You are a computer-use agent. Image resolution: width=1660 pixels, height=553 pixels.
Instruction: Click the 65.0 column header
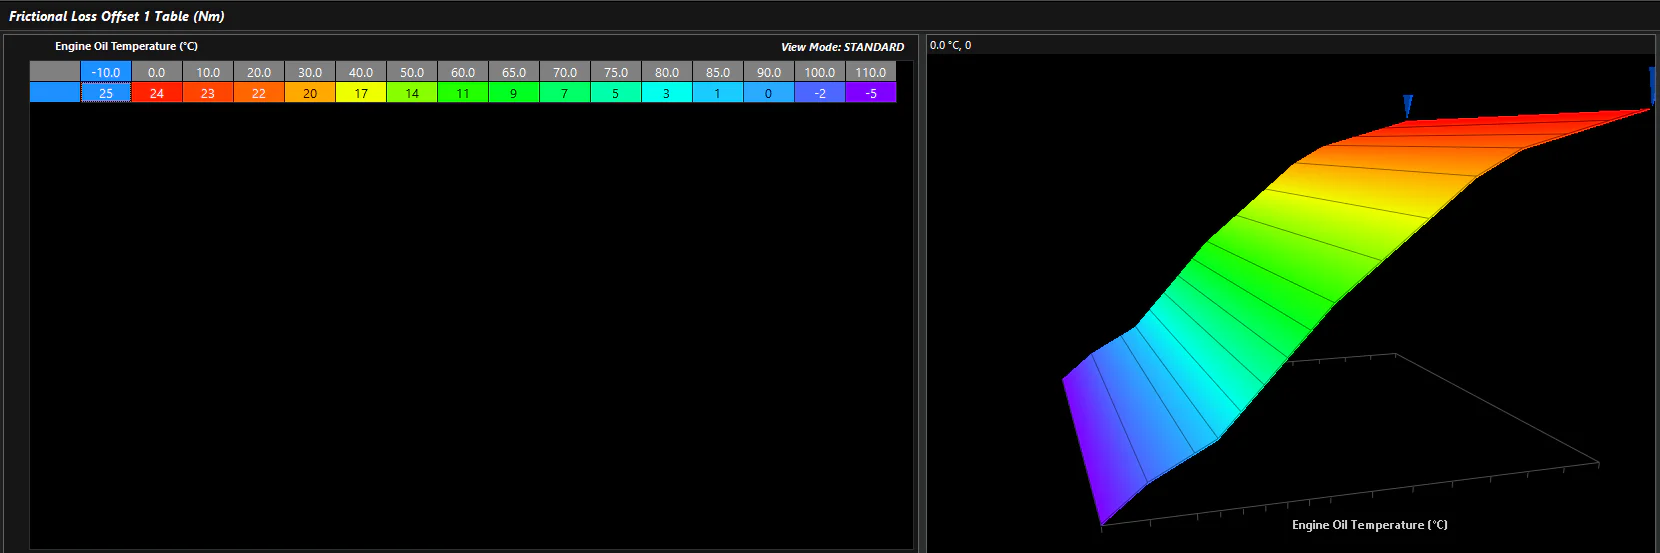point(514,72)
